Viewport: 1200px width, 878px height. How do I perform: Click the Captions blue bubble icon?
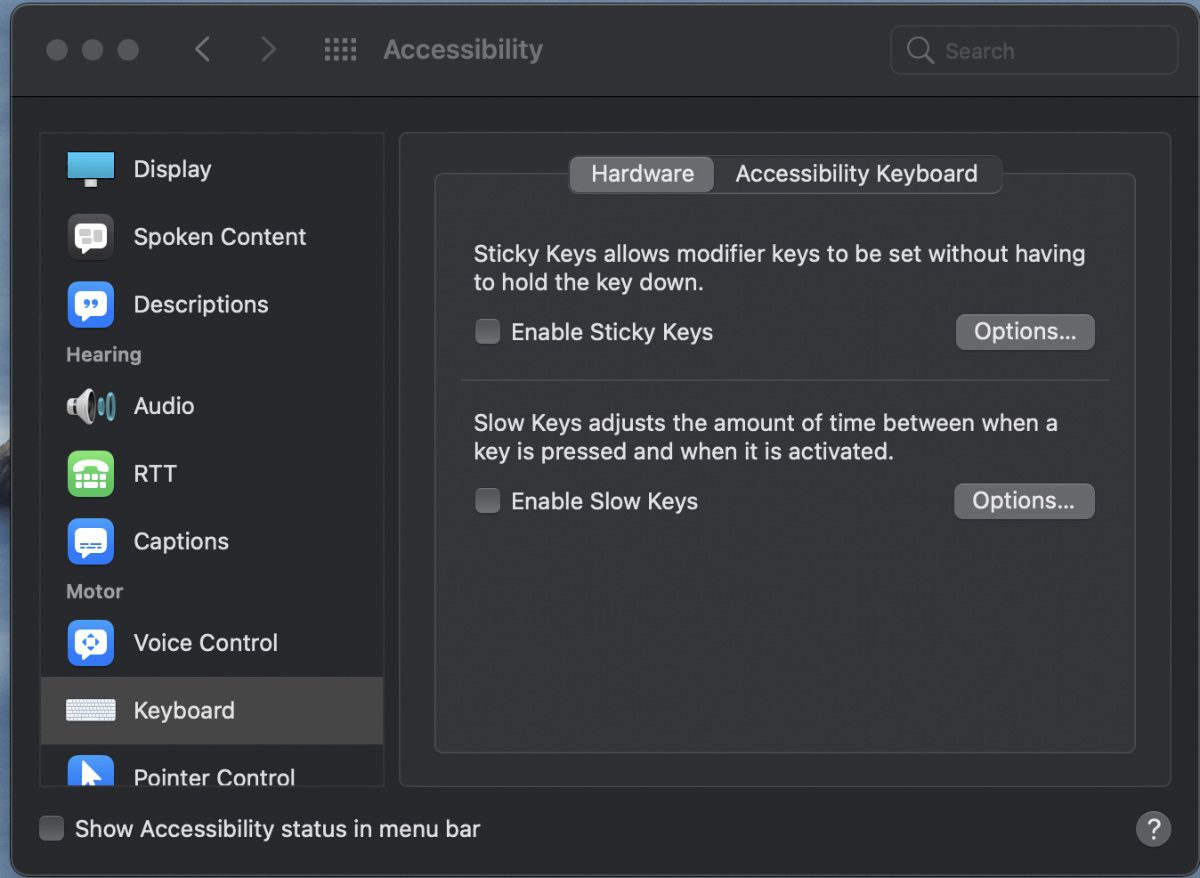tap(91, 542)
